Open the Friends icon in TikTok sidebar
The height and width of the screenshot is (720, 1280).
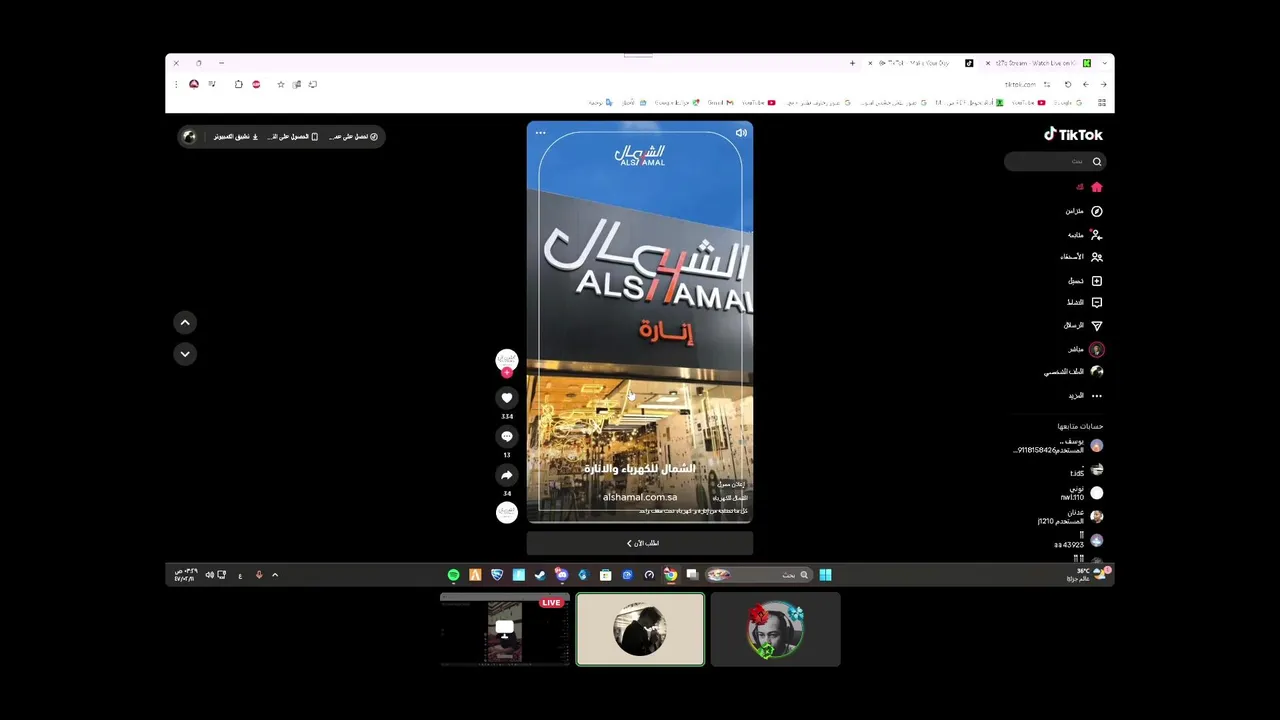coord(1097,257)
